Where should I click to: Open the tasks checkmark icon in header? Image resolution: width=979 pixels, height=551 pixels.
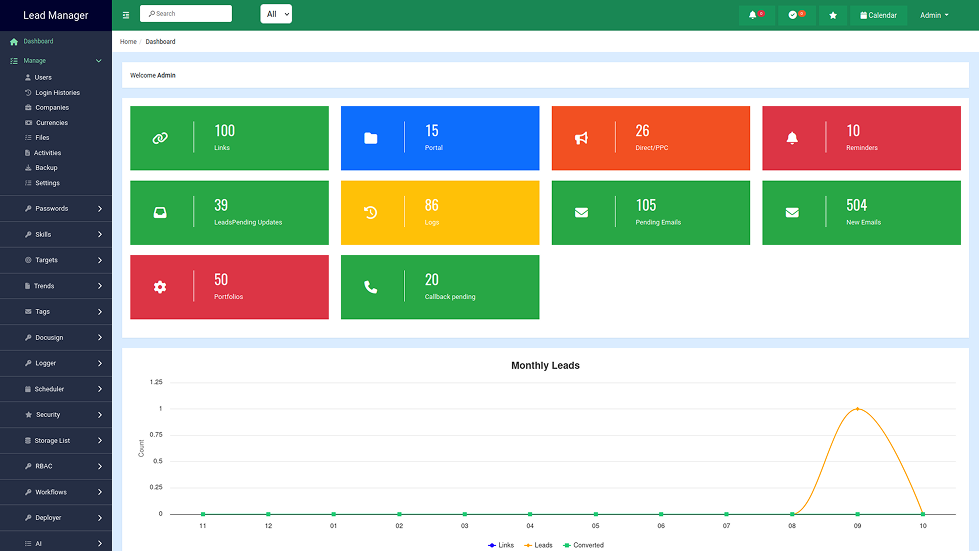[x=794, y=15]
